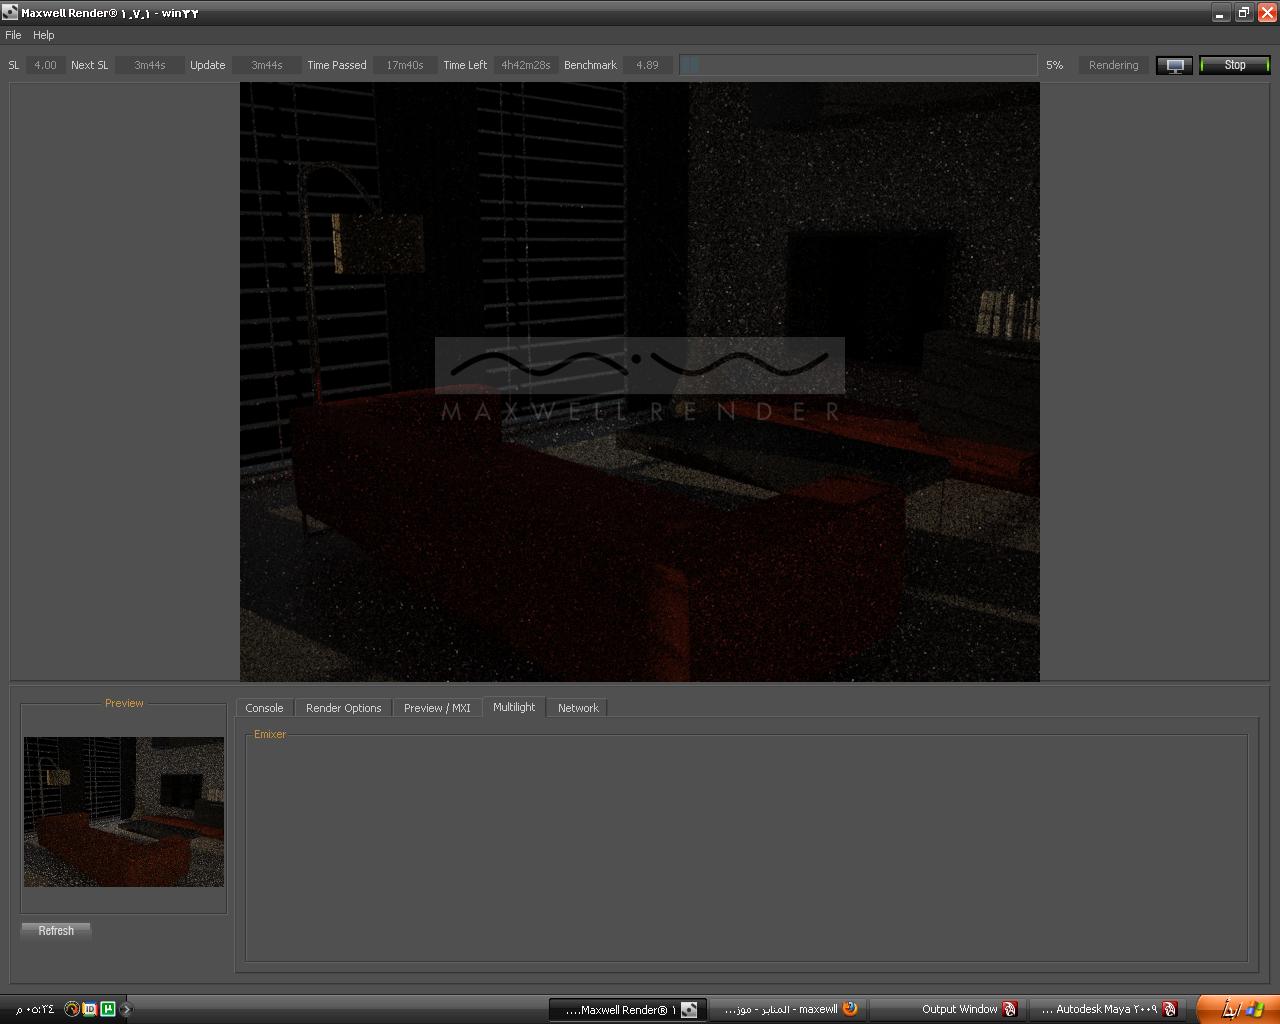1280x1024 pixels.
Task: Open the Help menu
Action: tap(43, 35)
